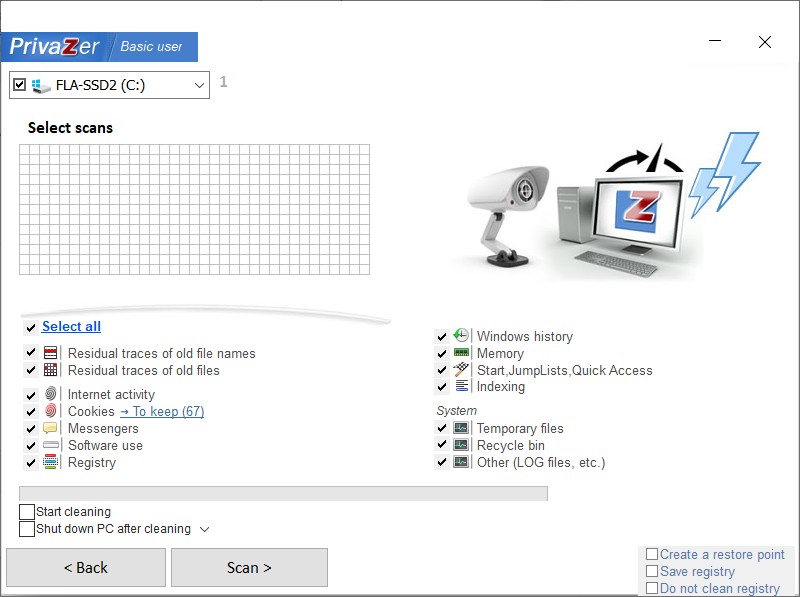Click the Start, JumpLists, Quick Access icon
Viewport: 800px width, 597px height.
coord(461,369)
